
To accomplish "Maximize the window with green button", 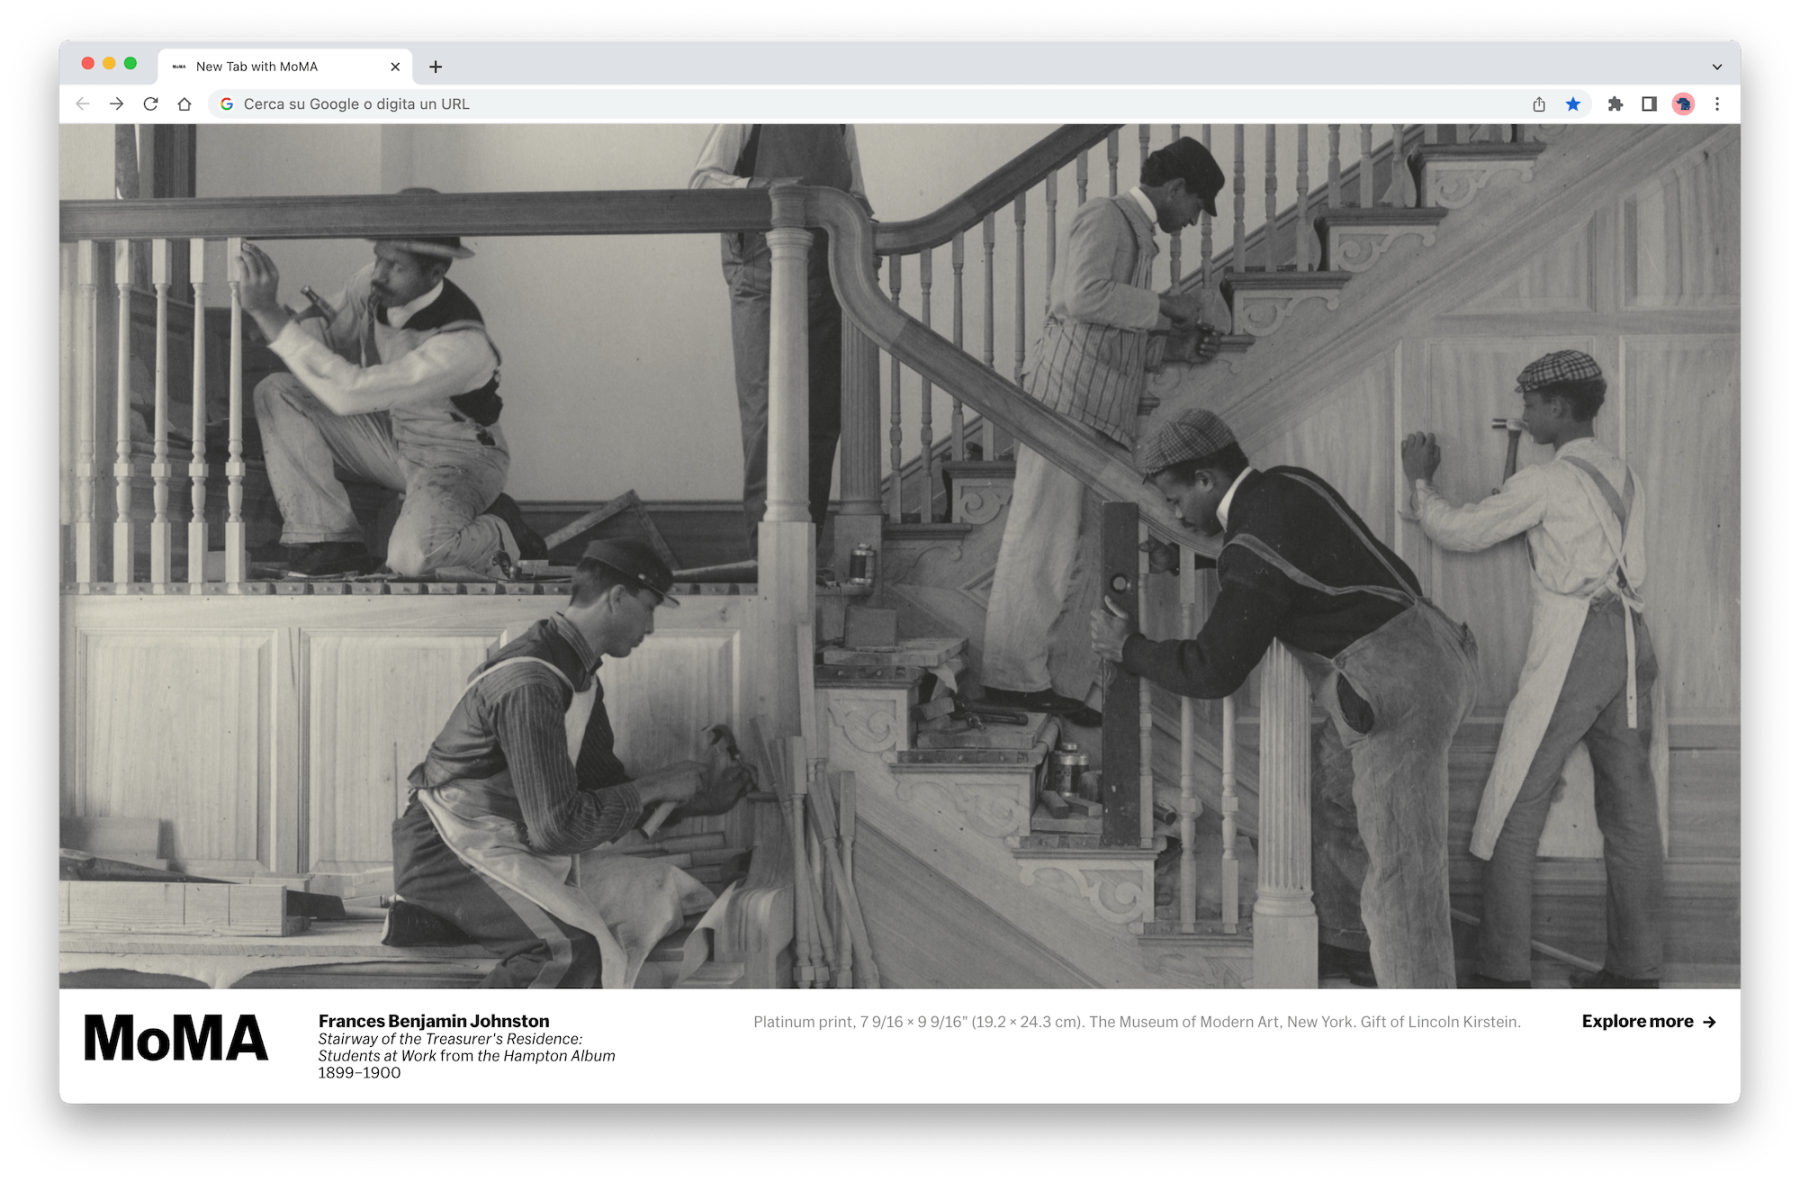I will coord(130,63).
